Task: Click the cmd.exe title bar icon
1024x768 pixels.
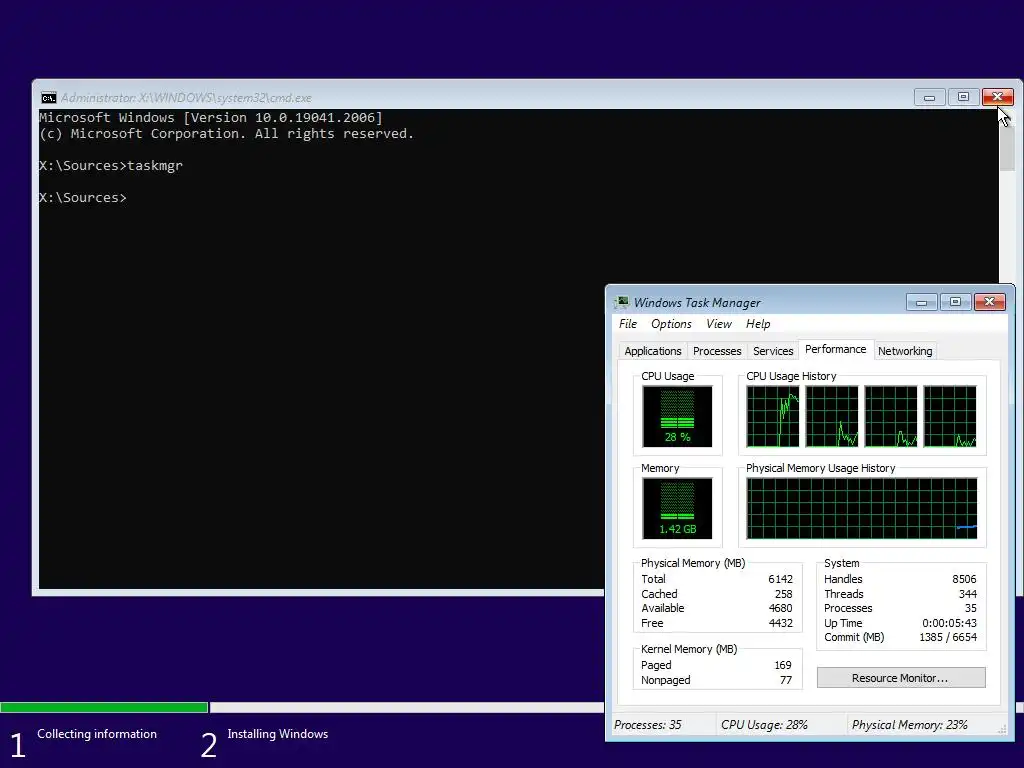Action: [x=48, y=98]
